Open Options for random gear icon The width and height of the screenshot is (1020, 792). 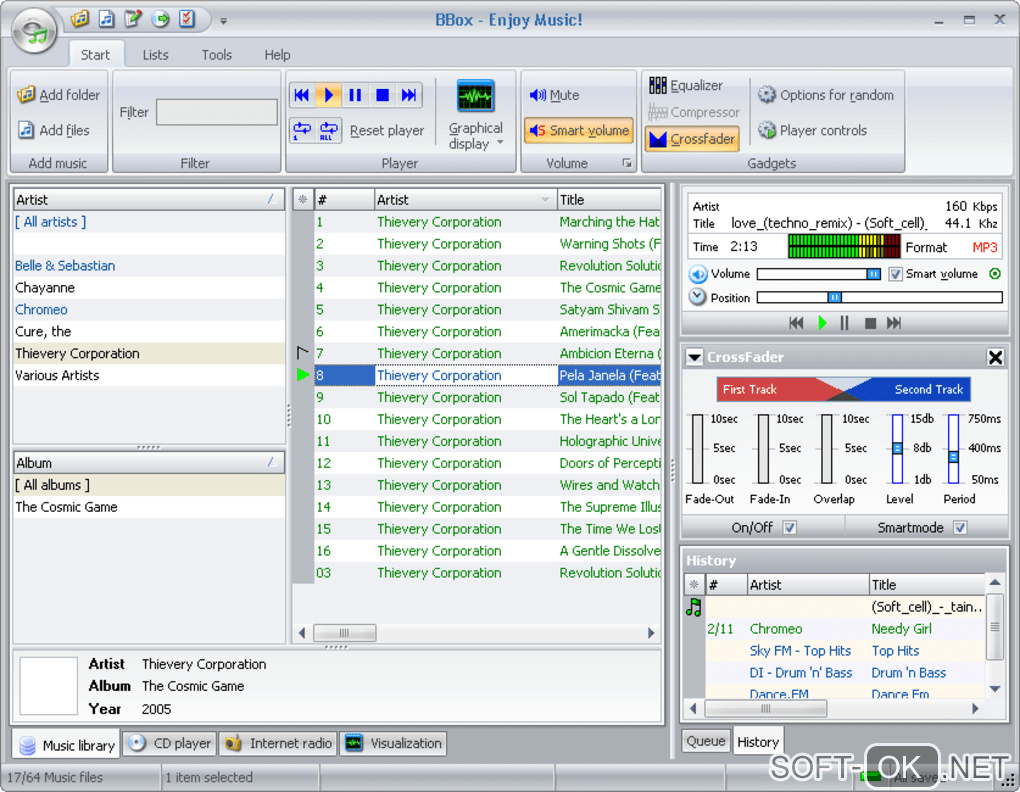(767, 95)
